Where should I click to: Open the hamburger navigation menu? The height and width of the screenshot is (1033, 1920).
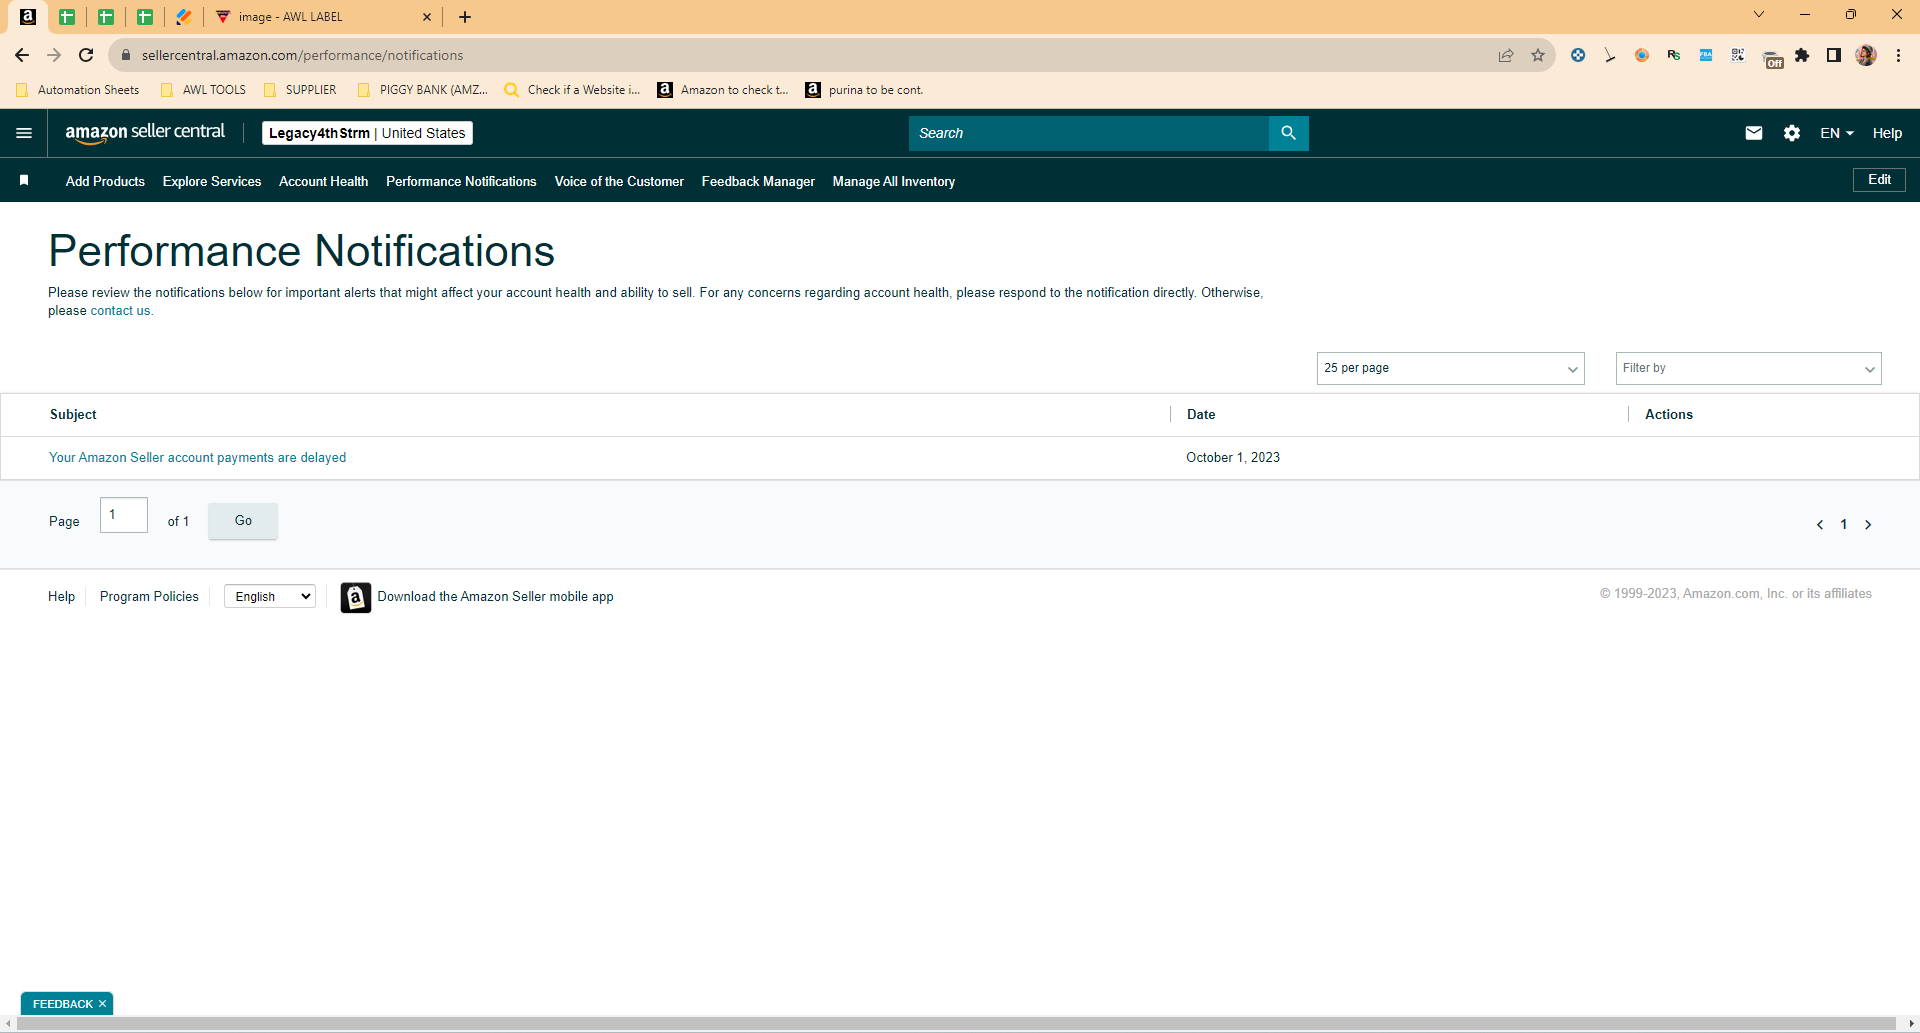coord(24,133)
